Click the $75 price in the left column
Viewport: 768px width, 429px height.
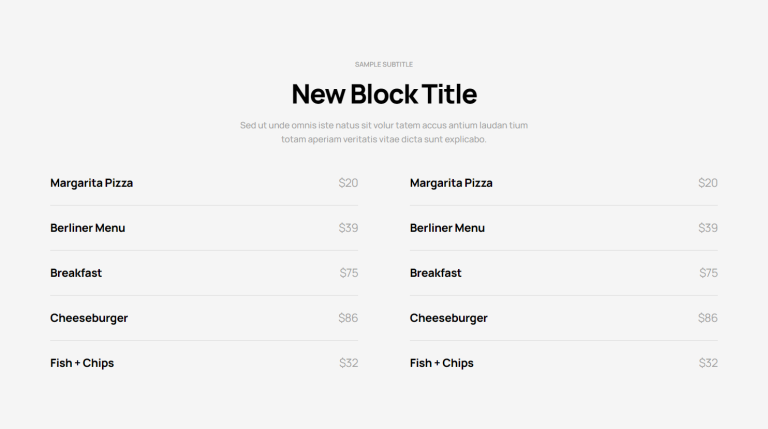pos(349,273)
